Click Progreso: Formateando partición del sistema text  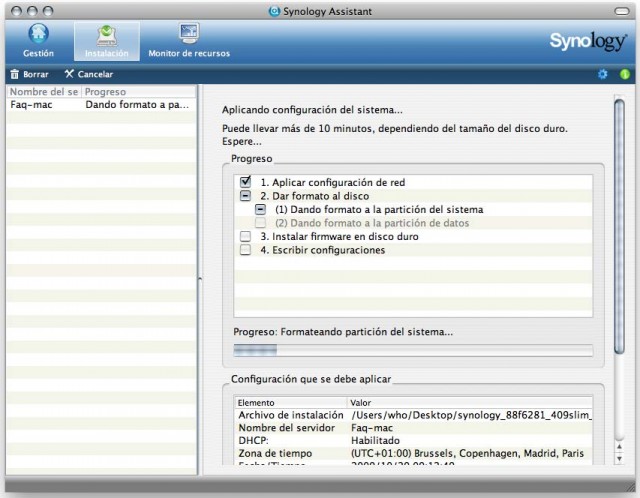(x=343, y=332)
